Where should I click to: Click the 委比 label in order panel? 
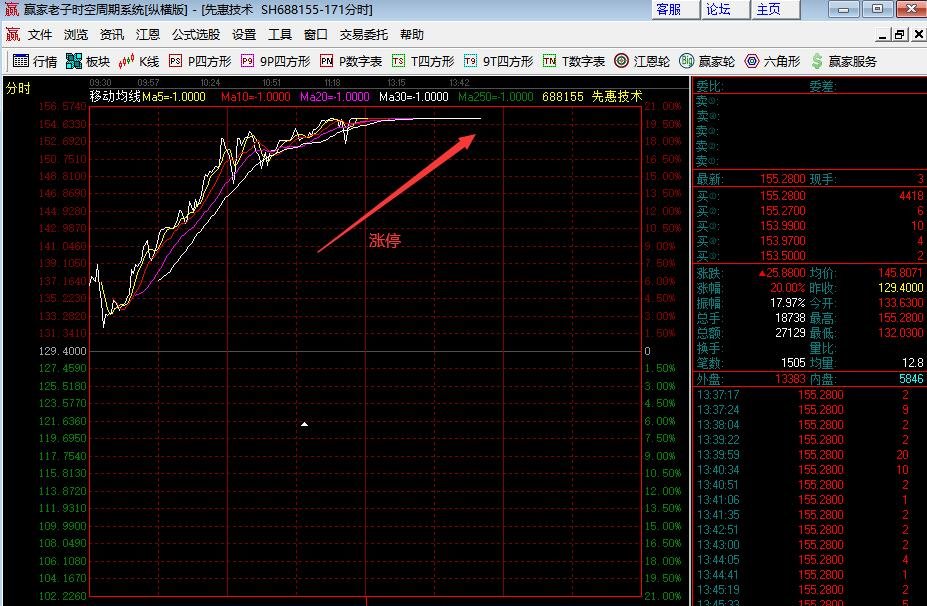tap(709, 86)
